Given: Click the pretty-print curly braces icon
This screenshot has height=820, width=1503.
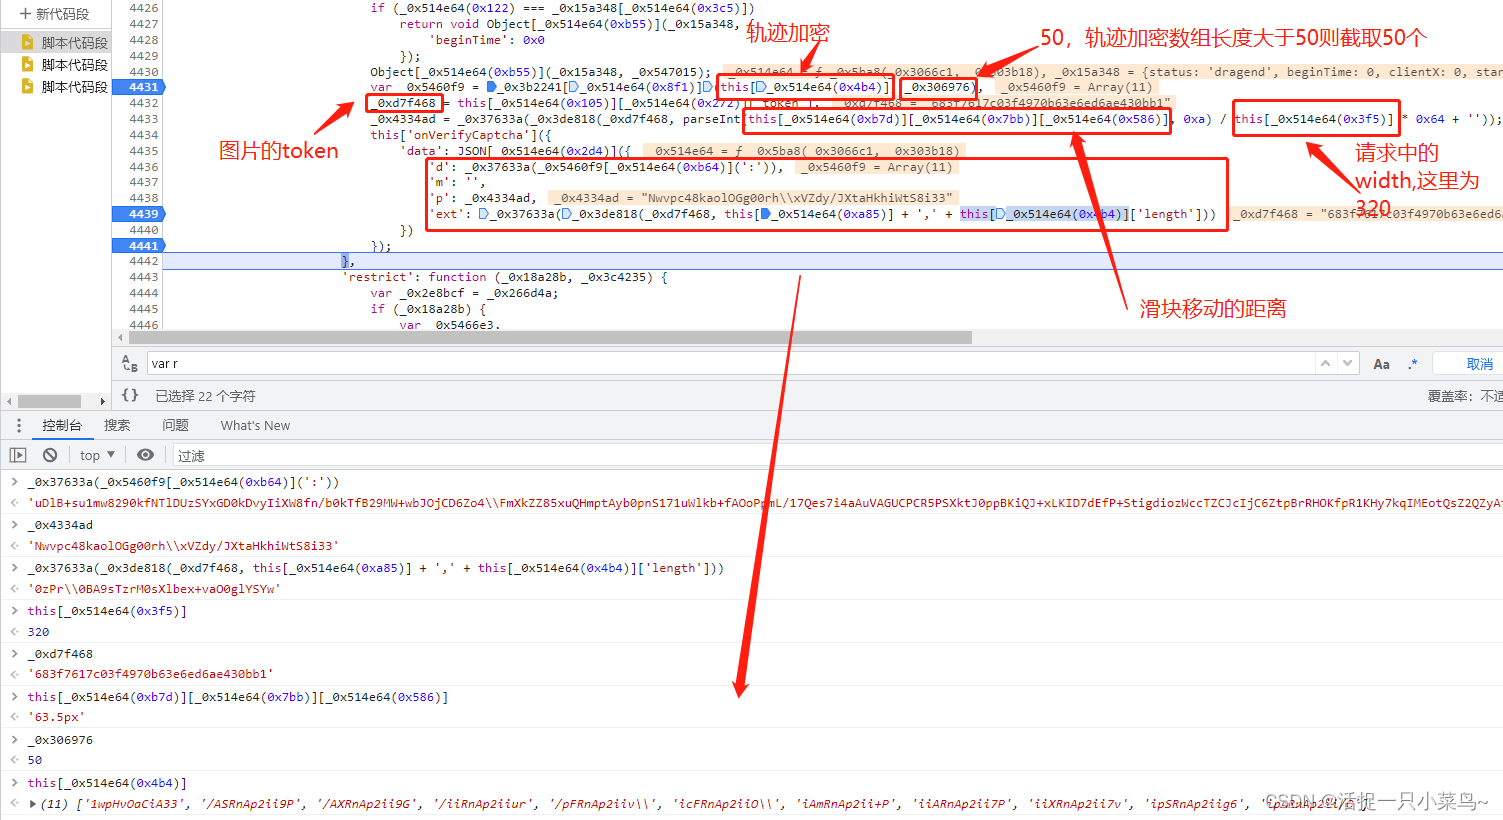Looking at the screenshot, I should point(130,396).
